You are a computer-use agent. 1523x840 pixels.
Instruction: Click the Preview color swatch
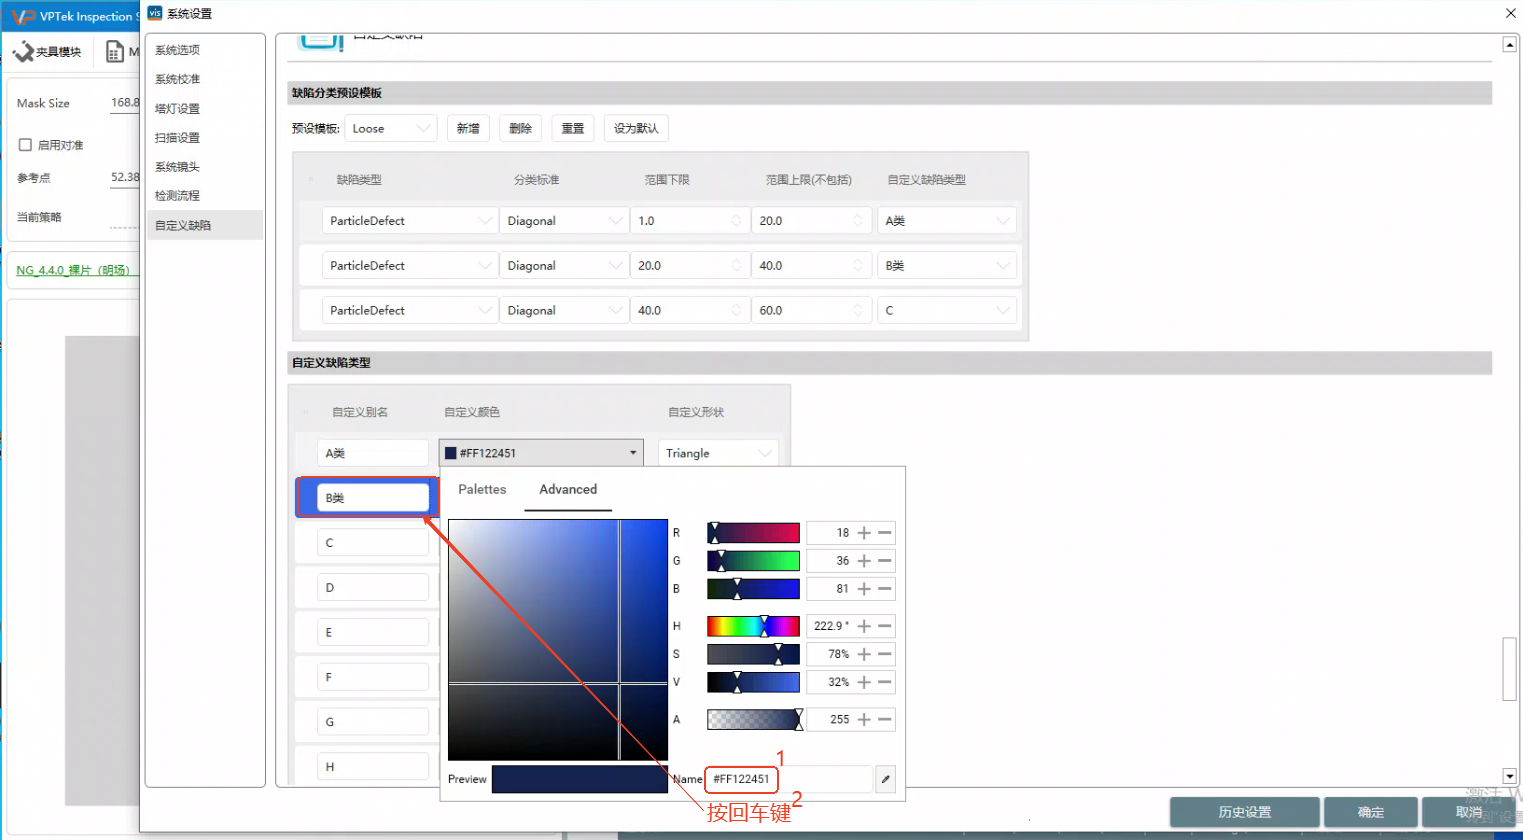(579, 779)
